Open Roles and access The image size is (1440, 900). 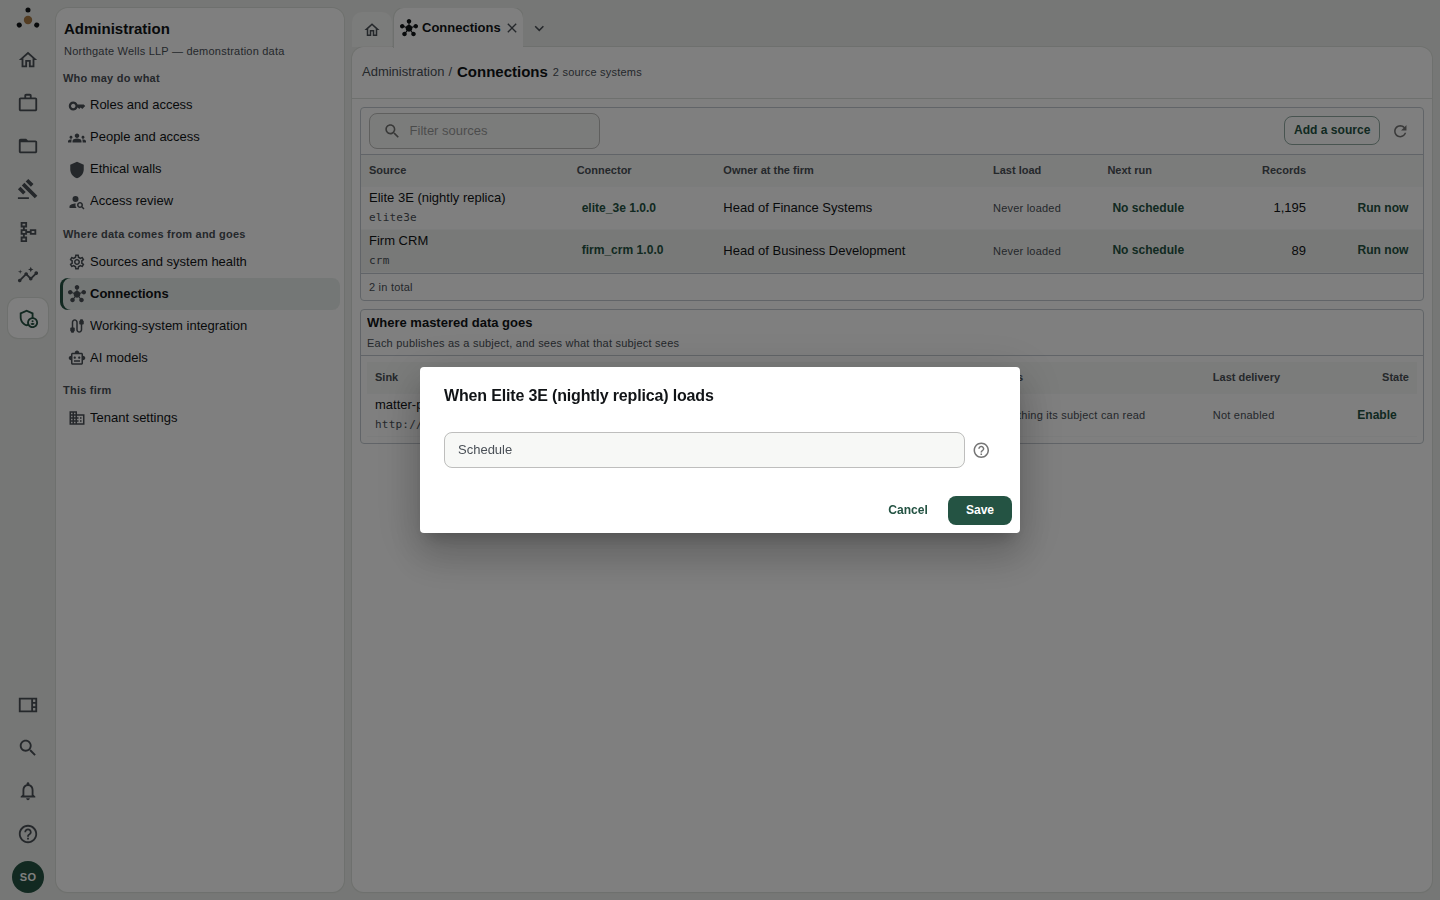200,105
